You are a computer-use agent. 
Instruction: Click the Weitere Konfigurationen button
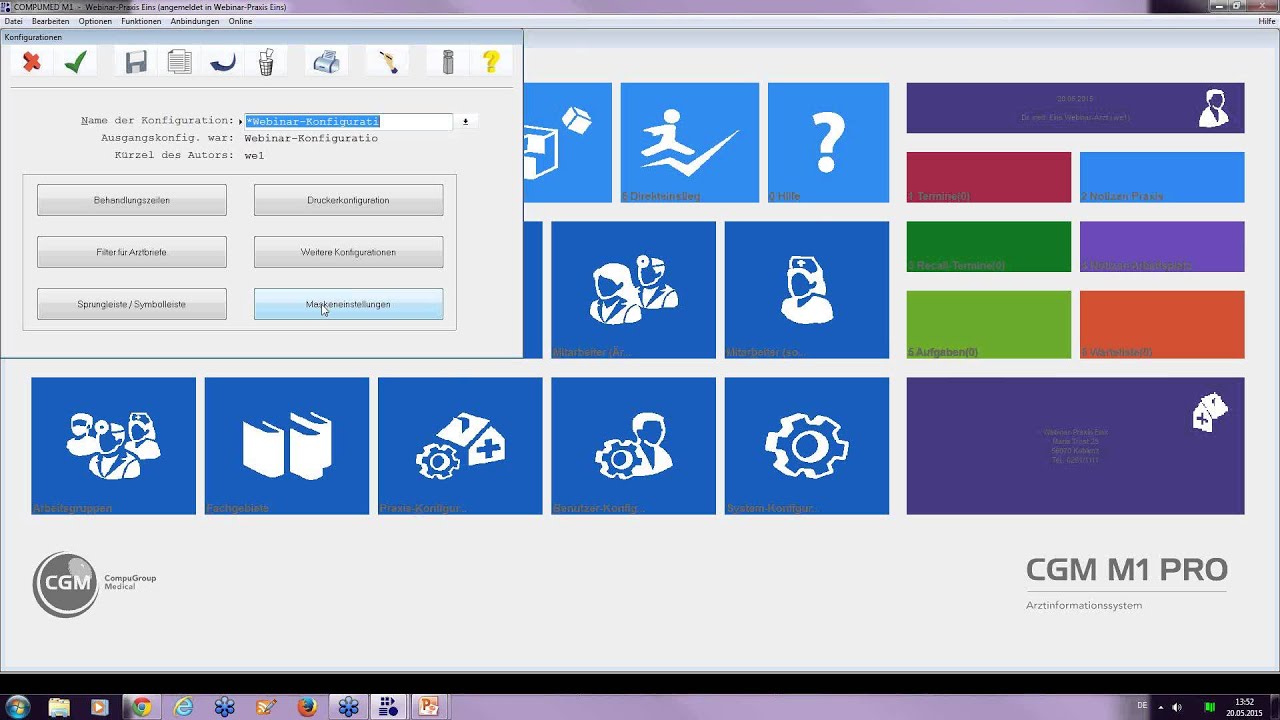pyautogui.click(x=348, y=252)
